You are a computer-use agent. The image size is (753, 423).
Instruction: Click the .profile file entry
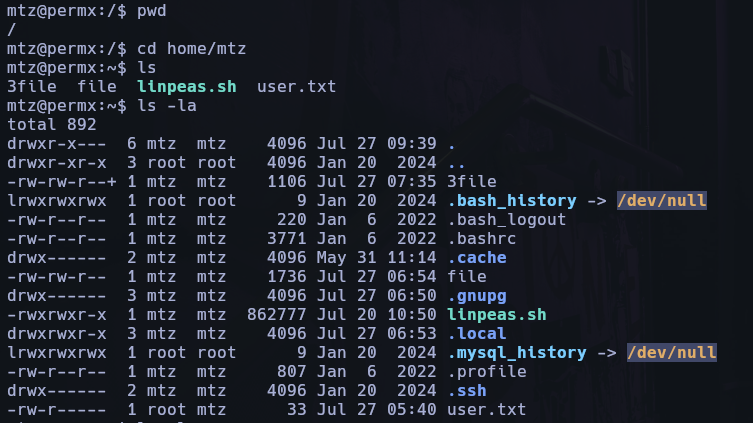pyautogui.click(x=486, y=372)
